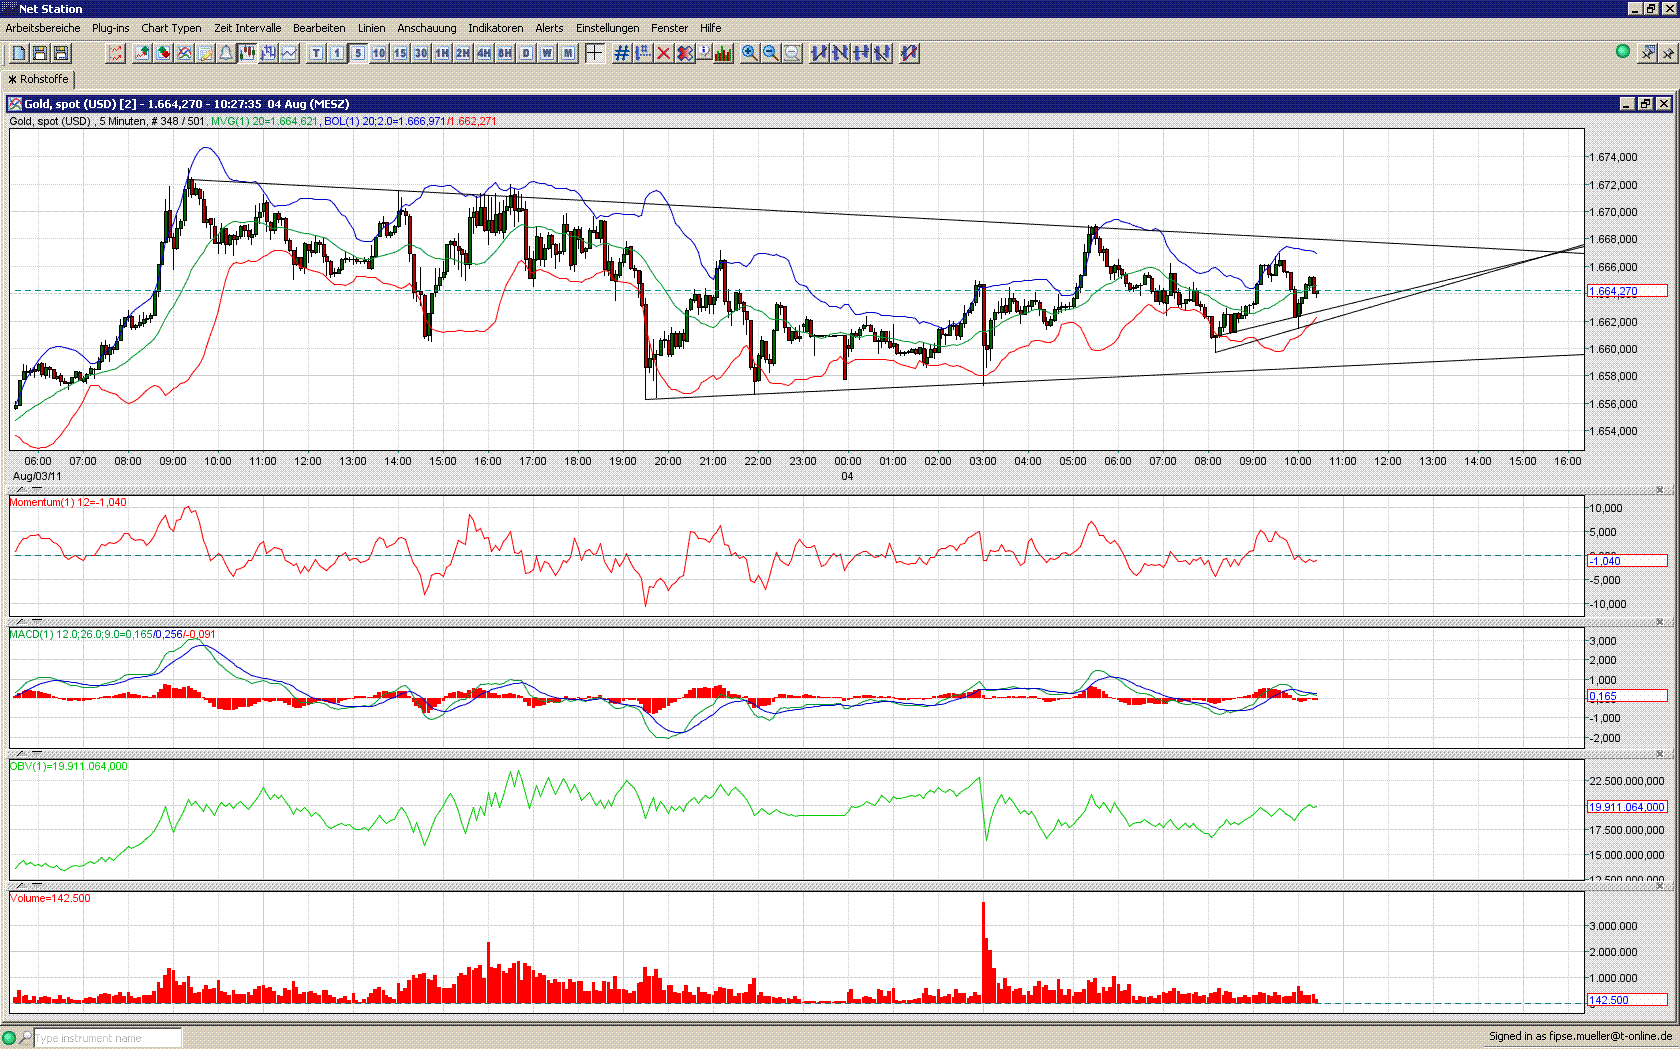Click the bars icon with red diagonal line
The image size is (1680, 1050).
[x=909, y=53]
